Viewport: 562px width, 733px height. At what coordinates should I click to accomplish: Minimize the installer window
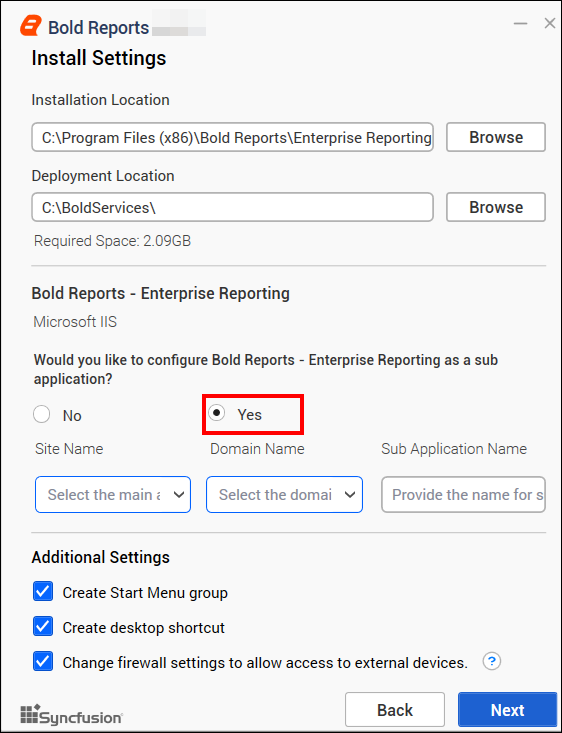[x=520, y=23]
